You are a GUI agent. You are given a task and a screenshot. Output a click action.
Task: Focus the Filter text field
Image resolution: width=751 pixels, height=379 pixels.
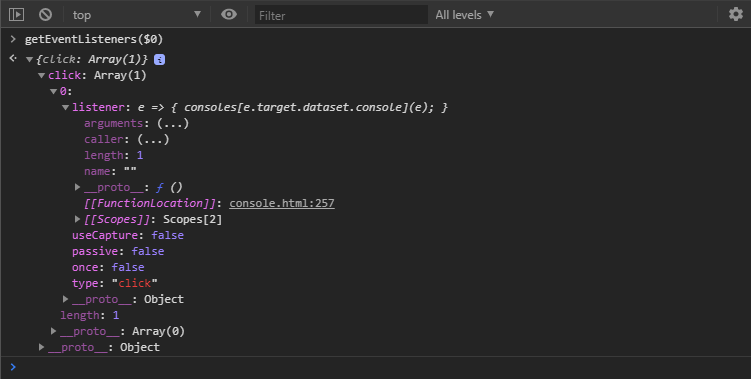(x=341, y=15)
